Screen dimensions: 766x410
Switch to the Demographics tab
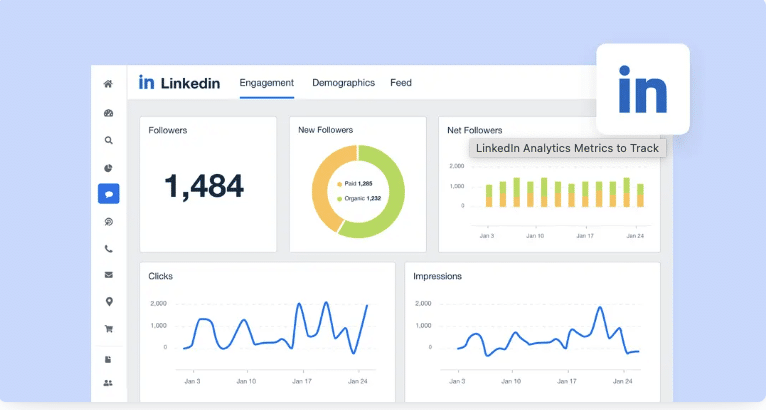pos(343,83)
